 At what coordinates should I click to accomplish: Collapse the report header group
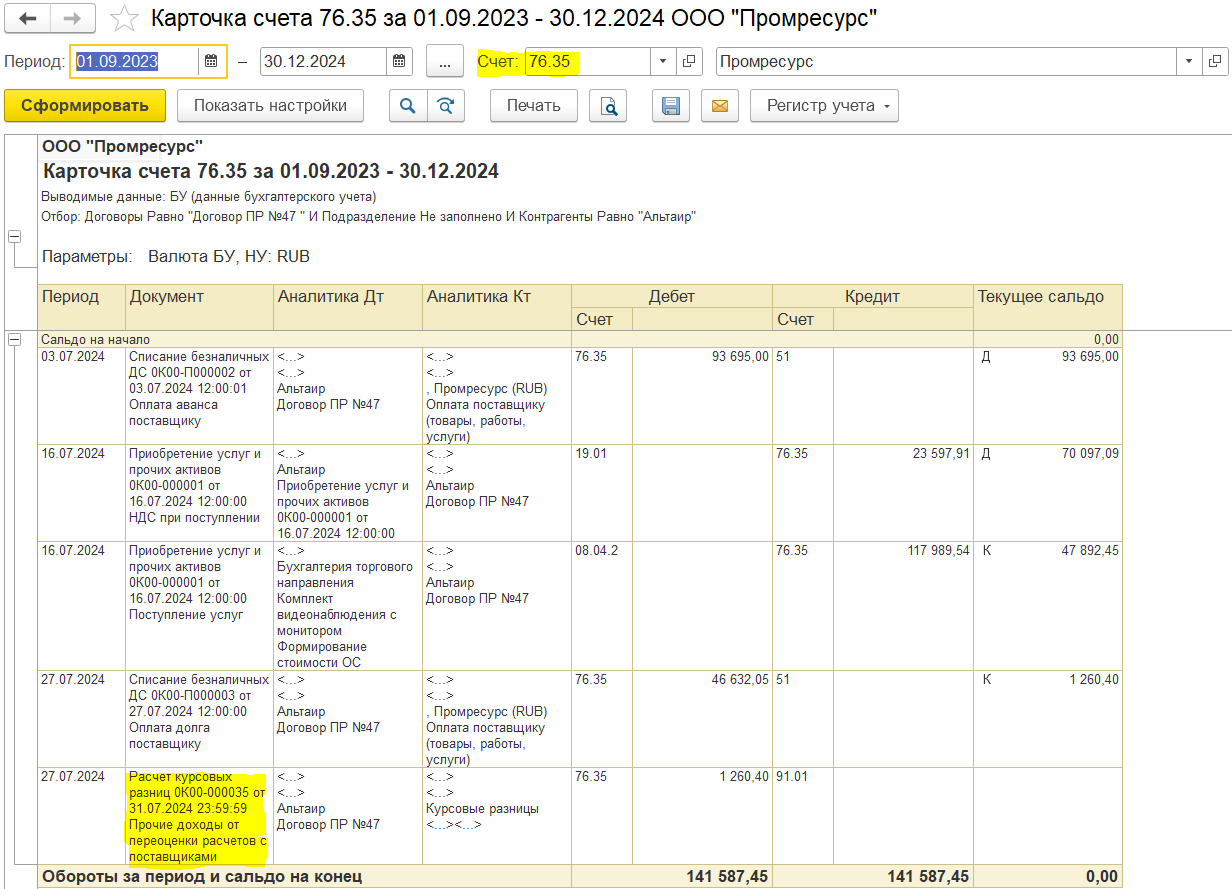tap(14, 237)
